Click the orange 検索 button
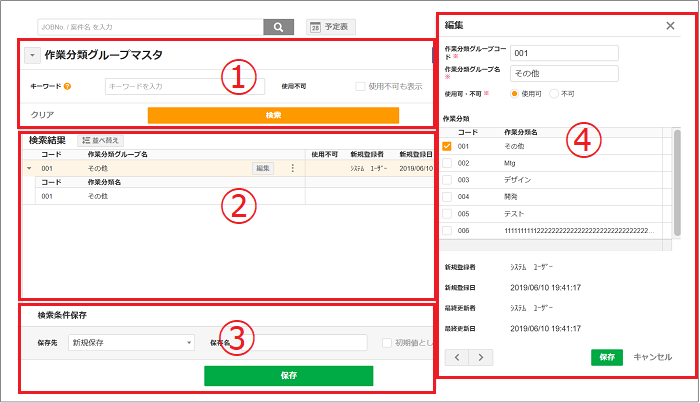 coord(273,115)
